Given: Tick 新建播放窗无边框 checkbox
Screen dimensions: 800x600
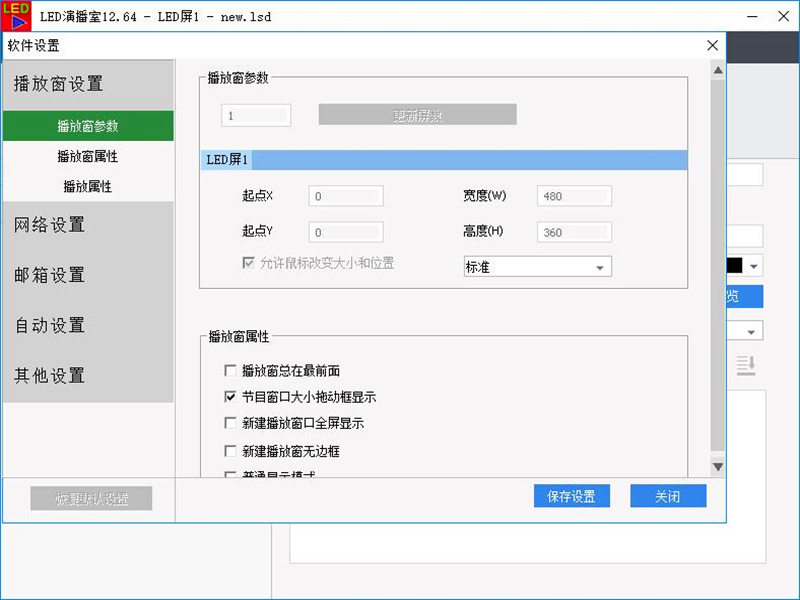Looking at the screenshot, I should tap(231, 451).
